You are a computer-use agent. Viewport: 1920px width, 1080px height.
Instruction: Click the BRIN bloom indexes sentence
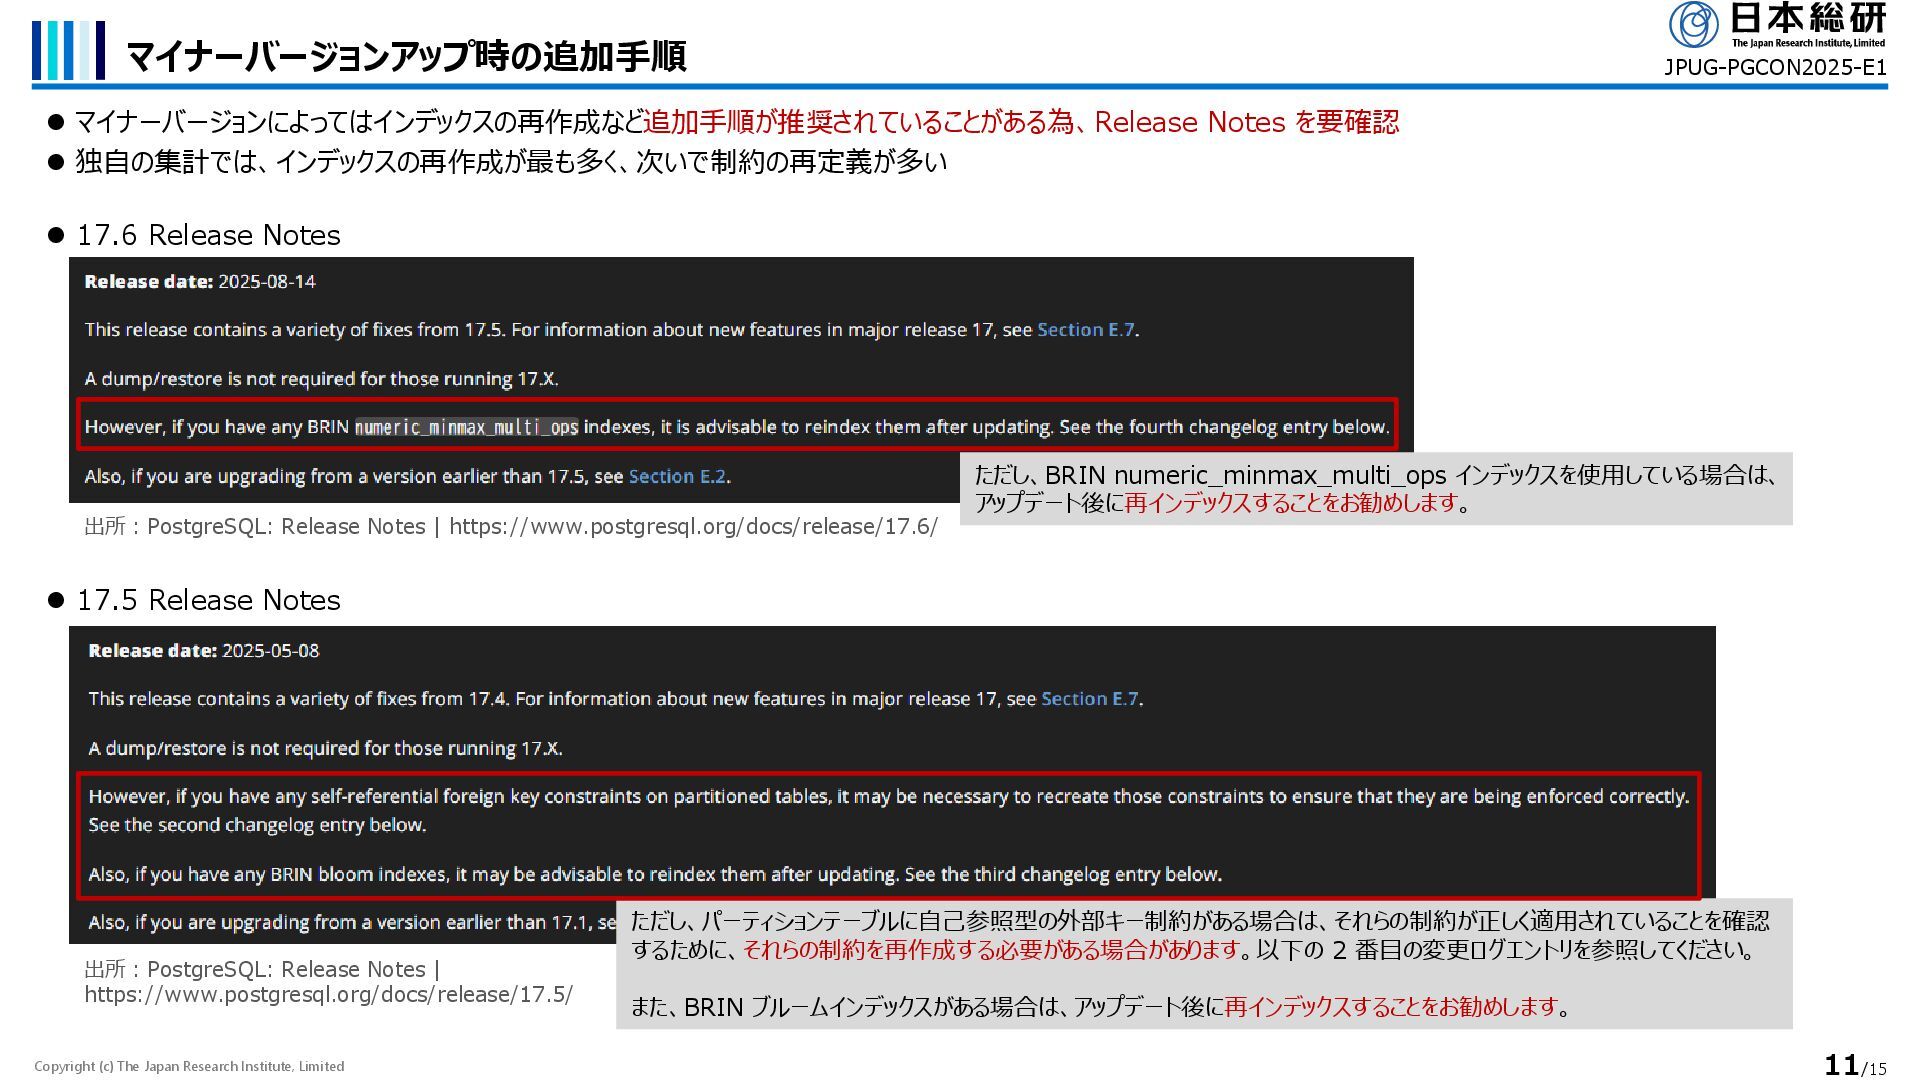click(x=654, y=875)
